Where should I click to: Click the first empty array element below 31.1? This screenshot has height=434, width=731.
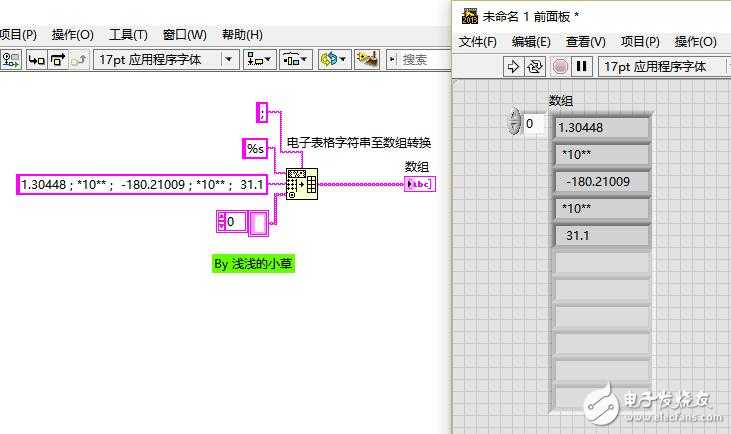[602, 262]
